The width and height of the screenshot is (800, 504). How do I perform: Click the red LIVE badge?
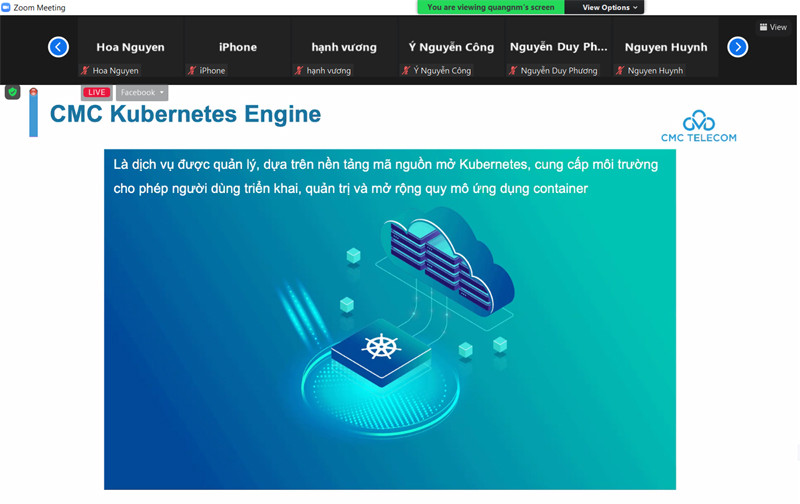[96, 92]
